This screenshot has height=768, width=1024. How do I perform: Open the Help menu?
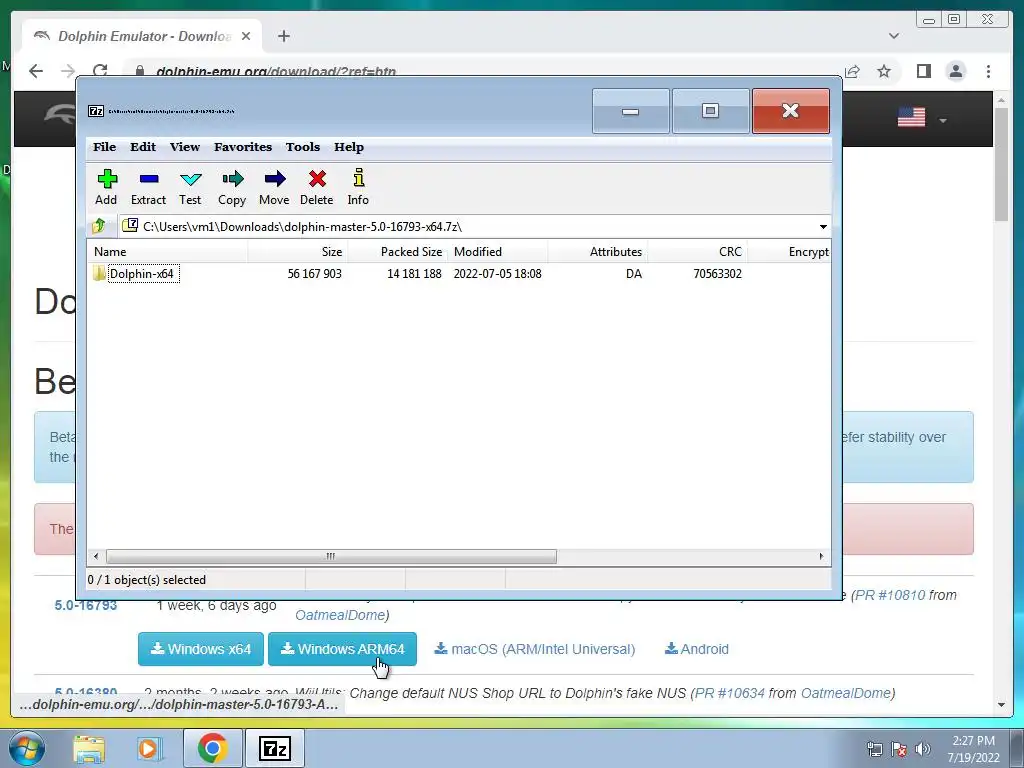pos(349,147)
